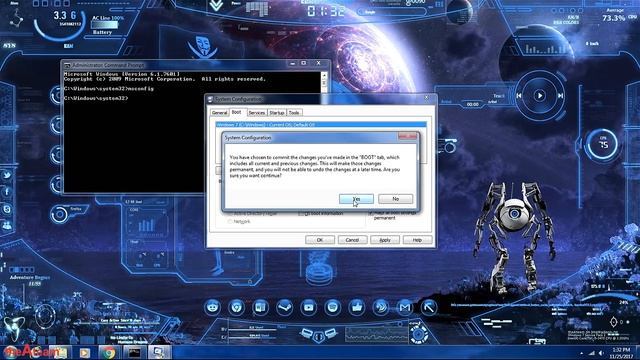Select the Windows 7 boot entry row
The height and width of the screenshot is (360, 640).
pyautogui.click(x=321, y=124)
